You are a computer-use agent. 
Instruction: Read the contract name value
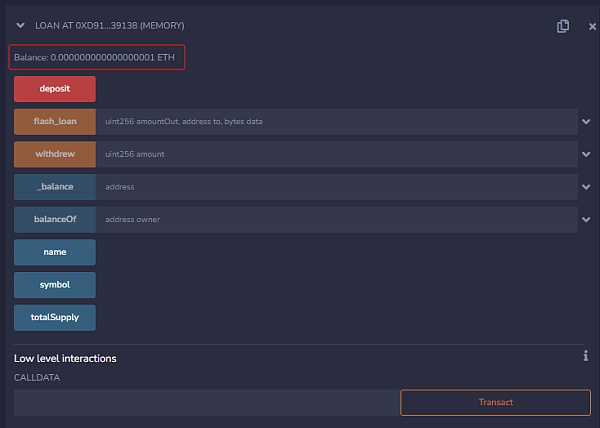(x=55, y=252)
